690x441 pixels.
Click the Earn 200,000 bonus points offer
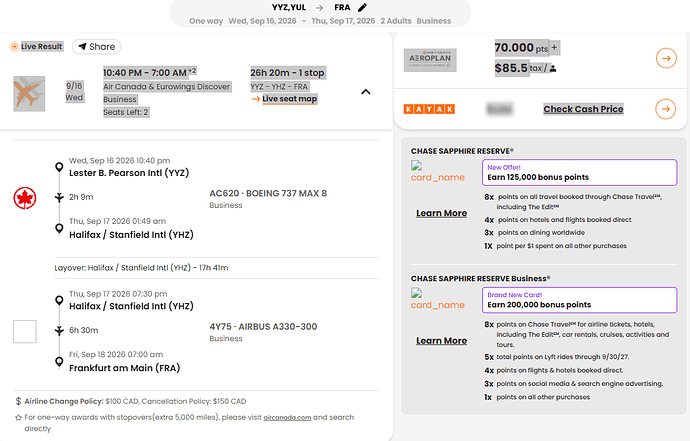click(579, 298)
